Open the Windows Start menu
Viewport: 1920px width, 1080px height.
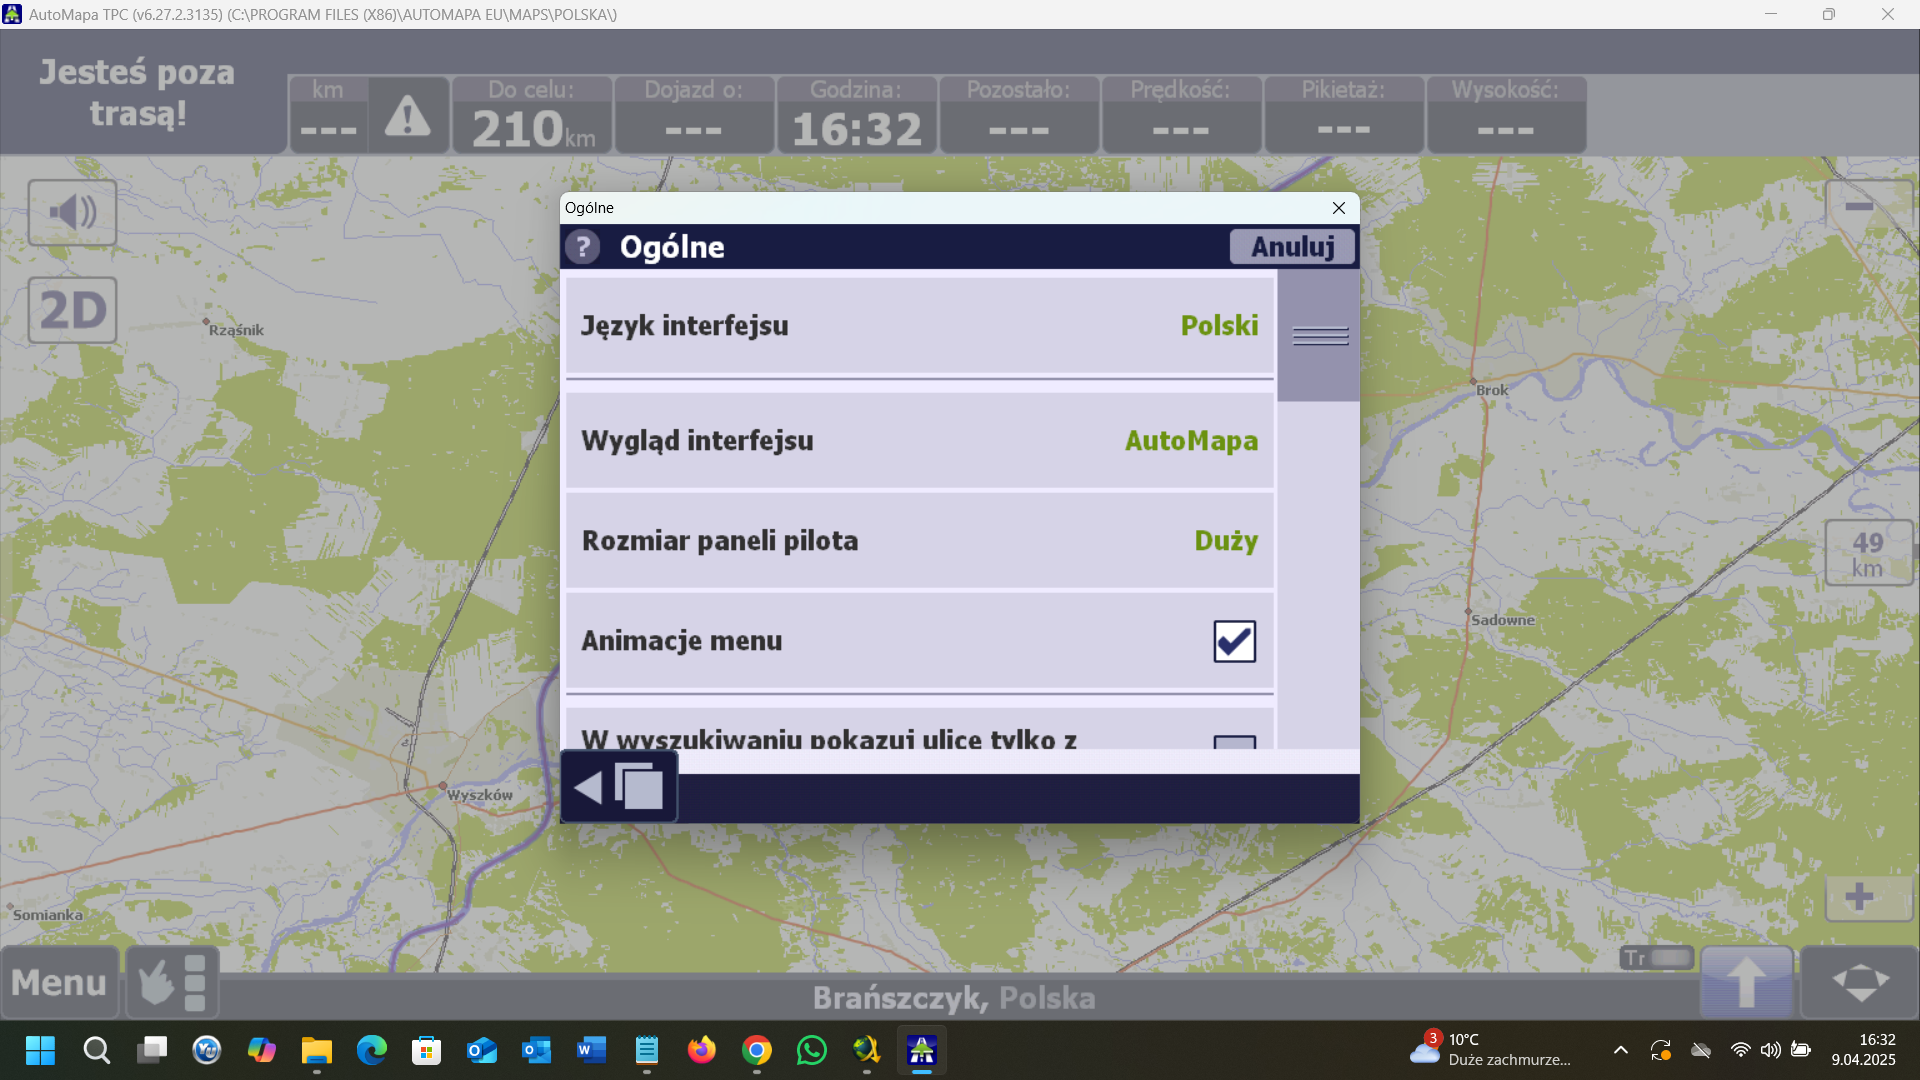click(x=41, y=1050)
